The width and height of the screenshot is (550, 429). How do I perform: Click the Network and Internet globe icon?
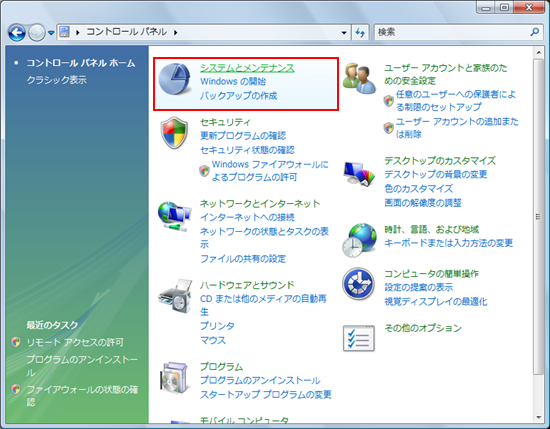[174, 216]
